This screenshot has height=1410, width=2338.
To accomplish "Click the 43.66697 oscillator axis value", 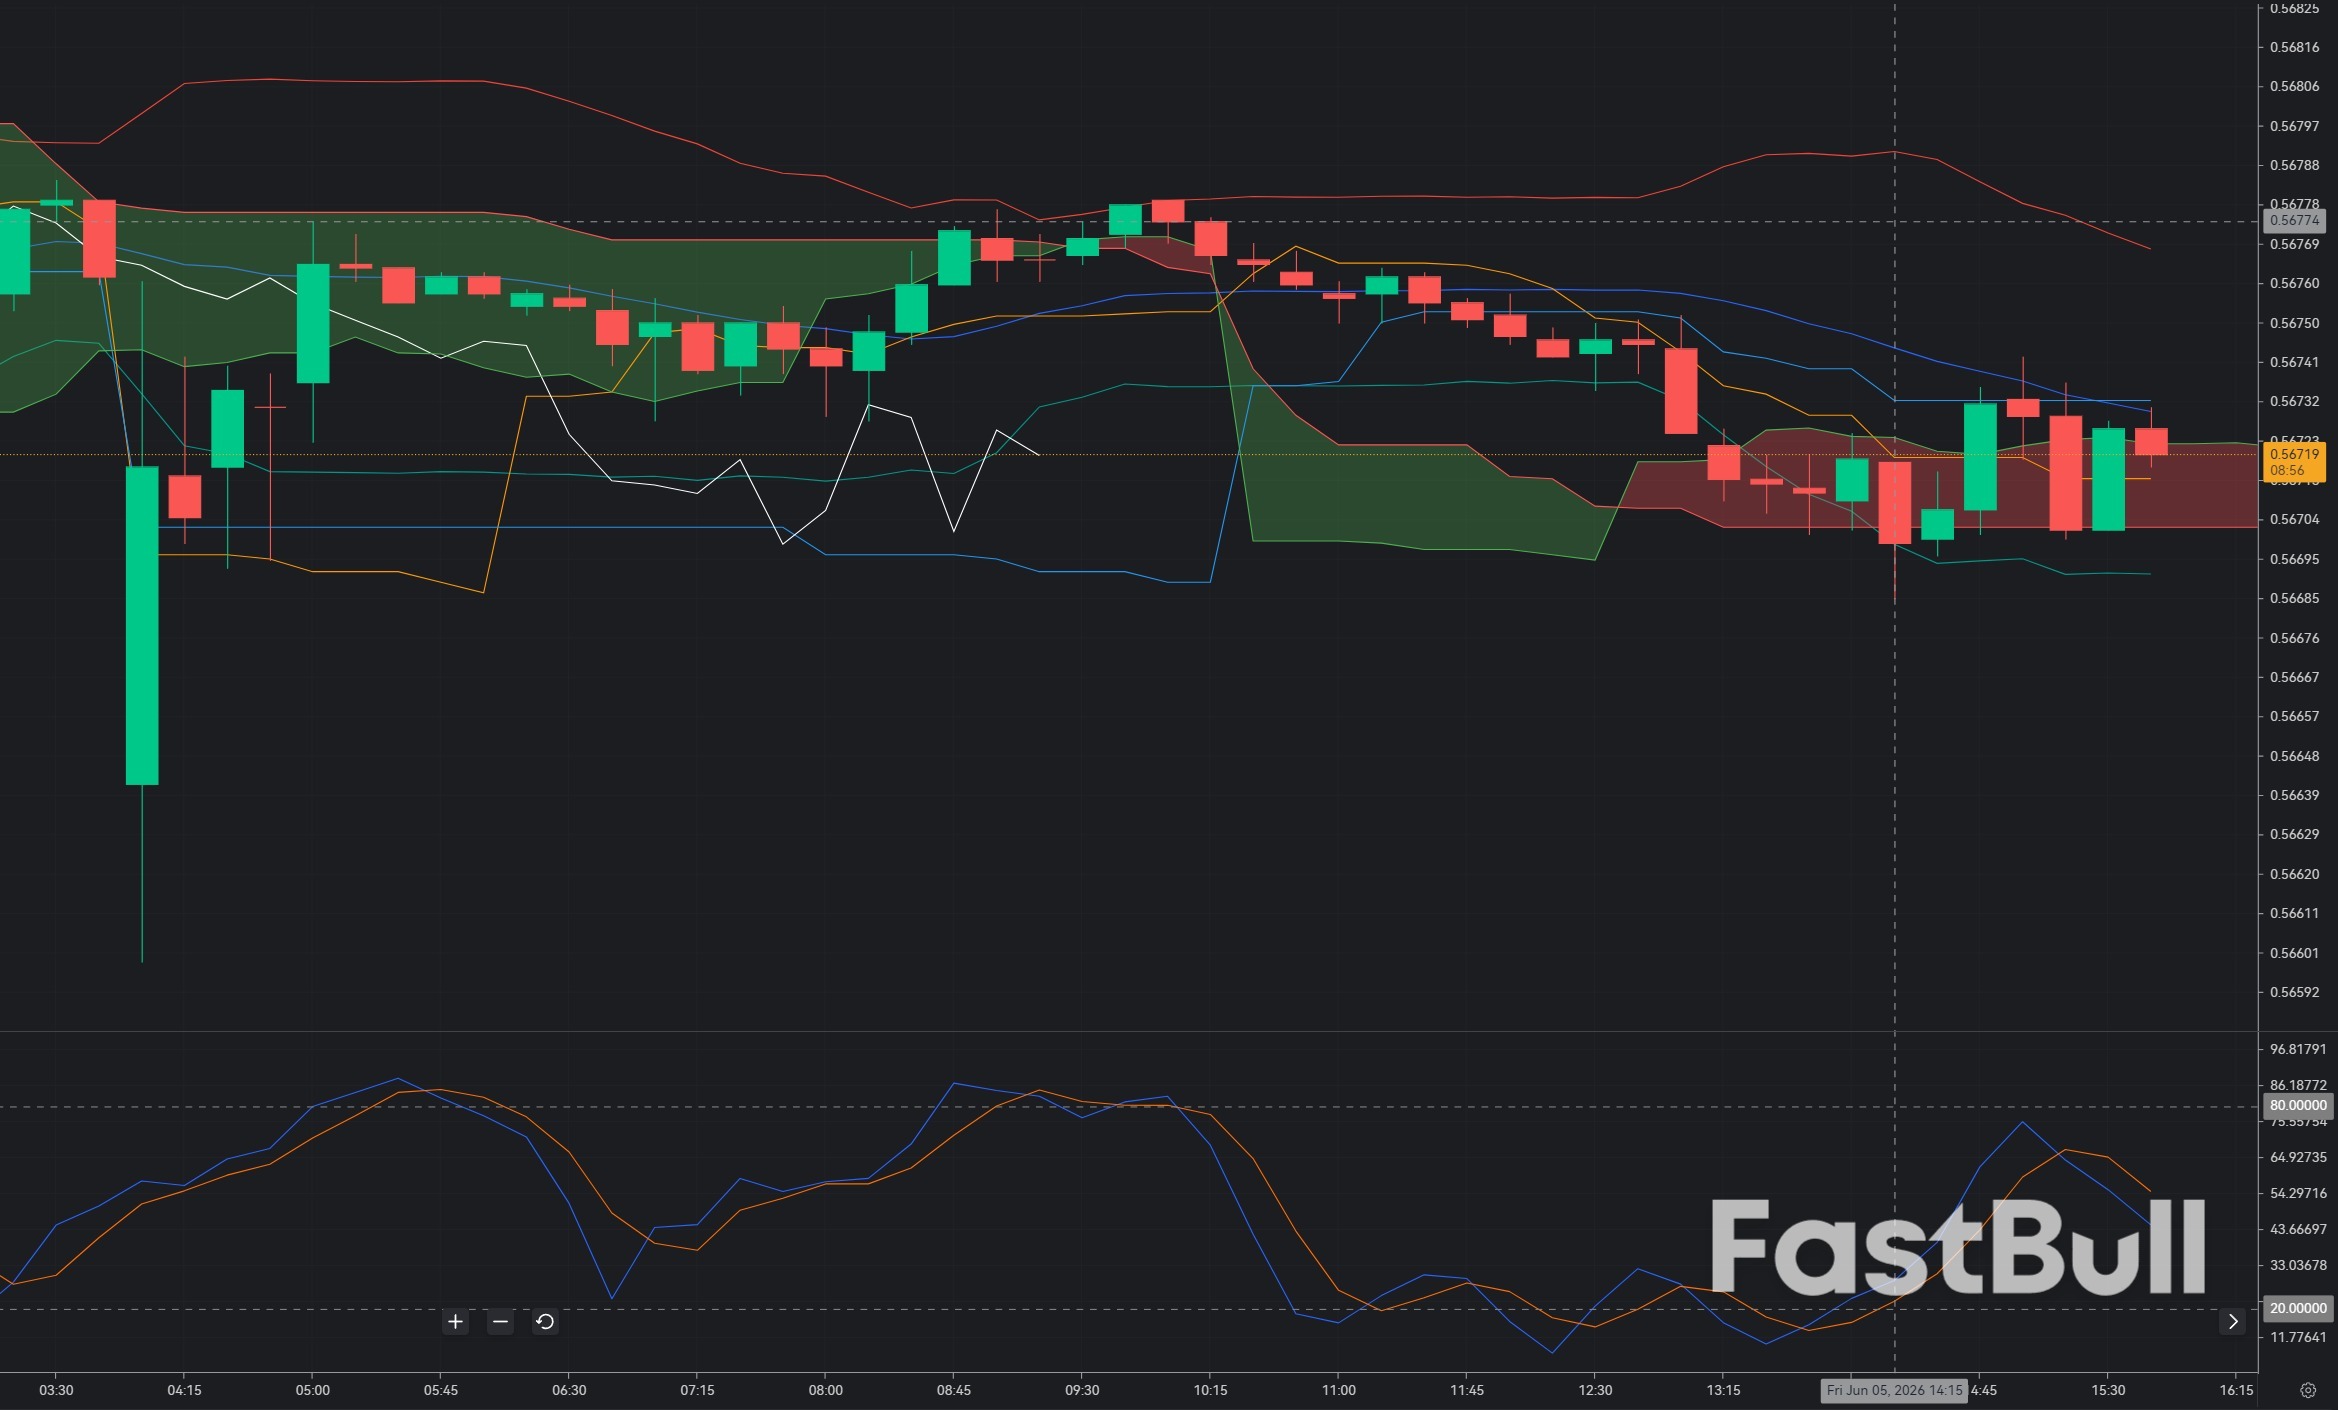I will (x=2297, y=1229).
